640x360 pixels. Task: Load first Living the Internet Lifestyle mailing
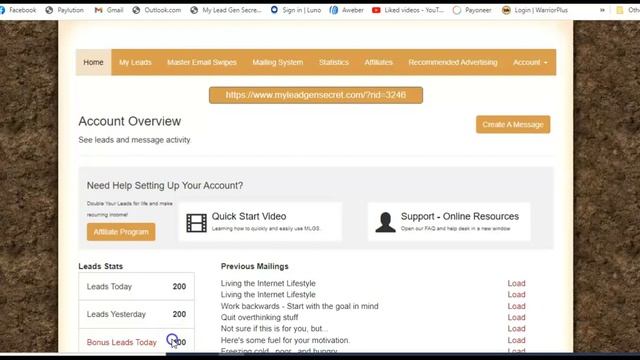click(516, 283)
